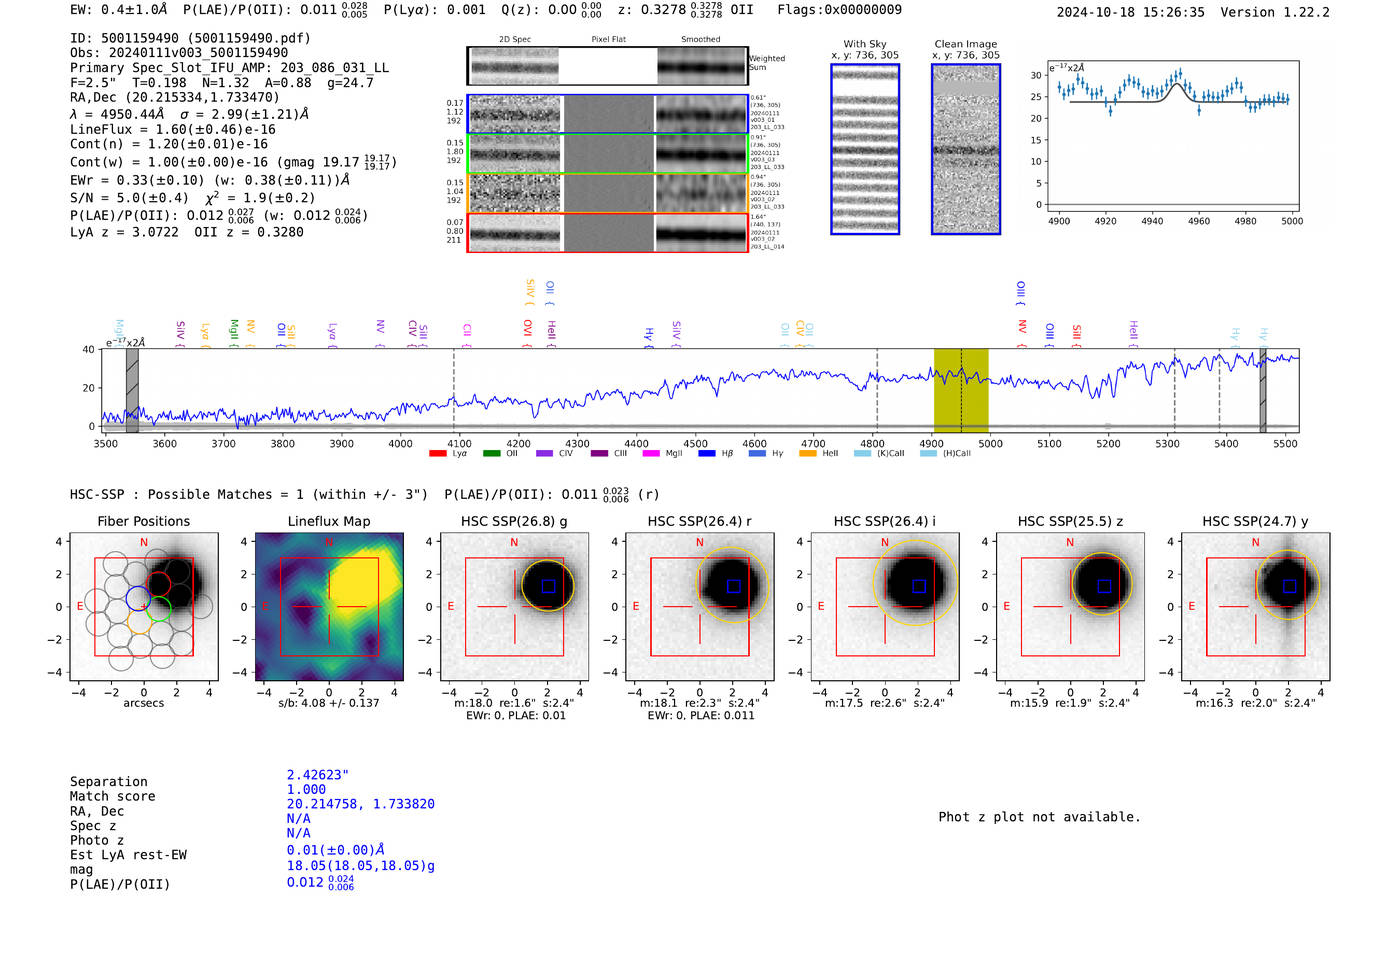Click the m:15.9 re:1.9" s:2.4" caption
Viewport: 1400px width, 953px height.
click(1070, 703)
